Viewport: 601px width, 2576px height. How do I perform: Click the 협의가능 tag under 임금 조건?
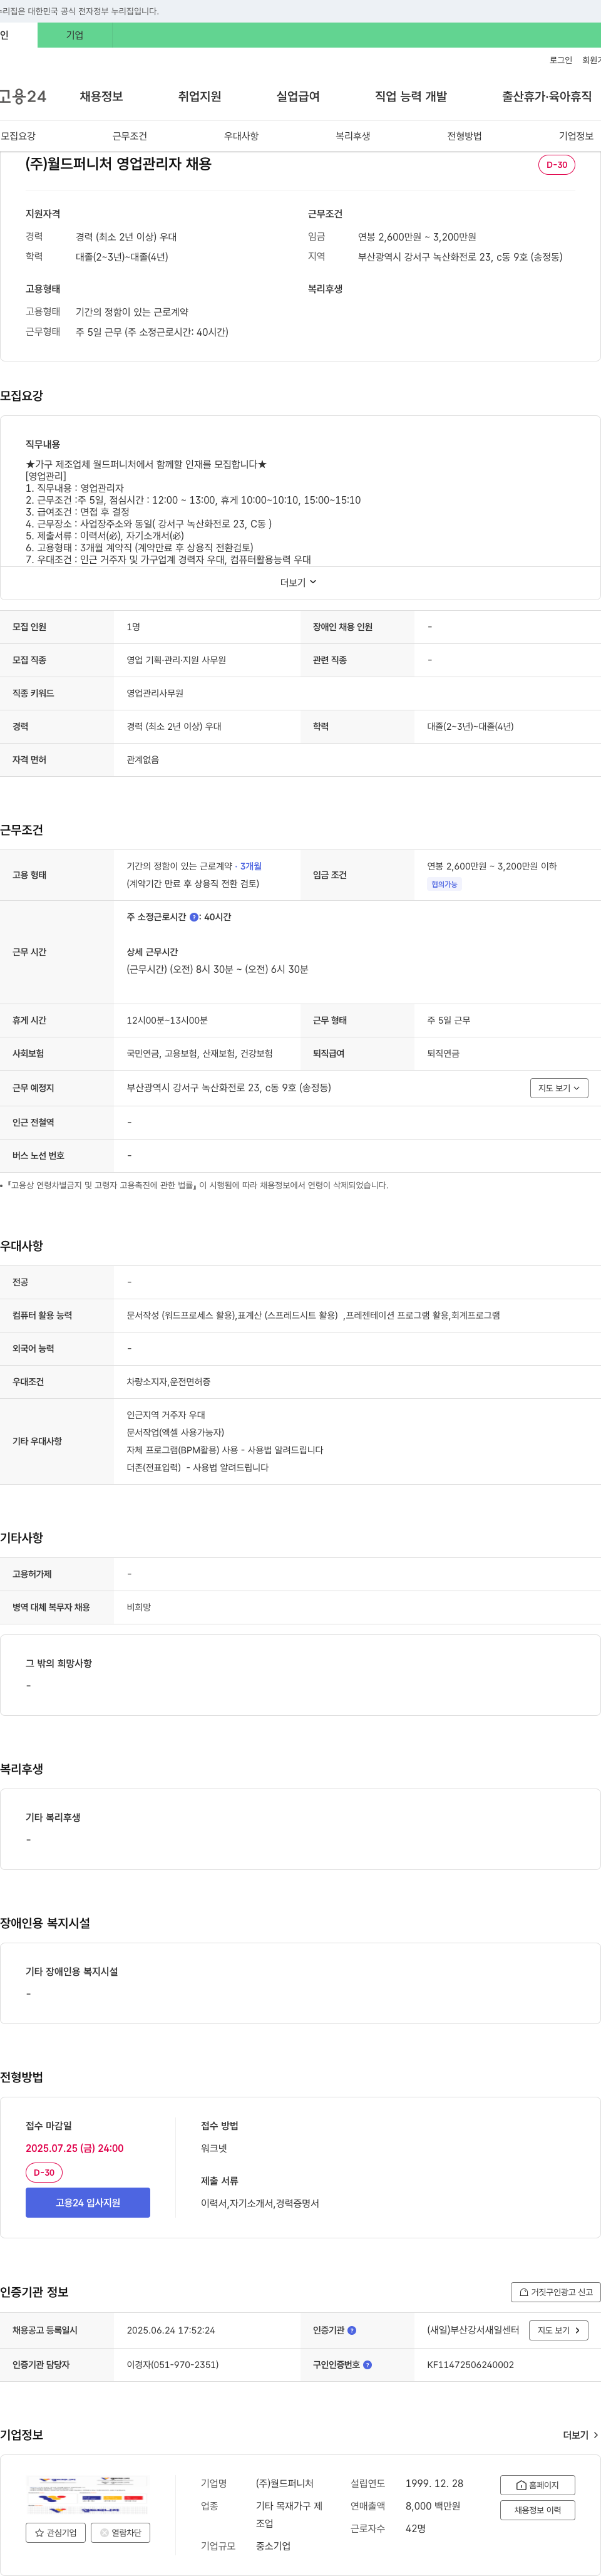(444, 884)
